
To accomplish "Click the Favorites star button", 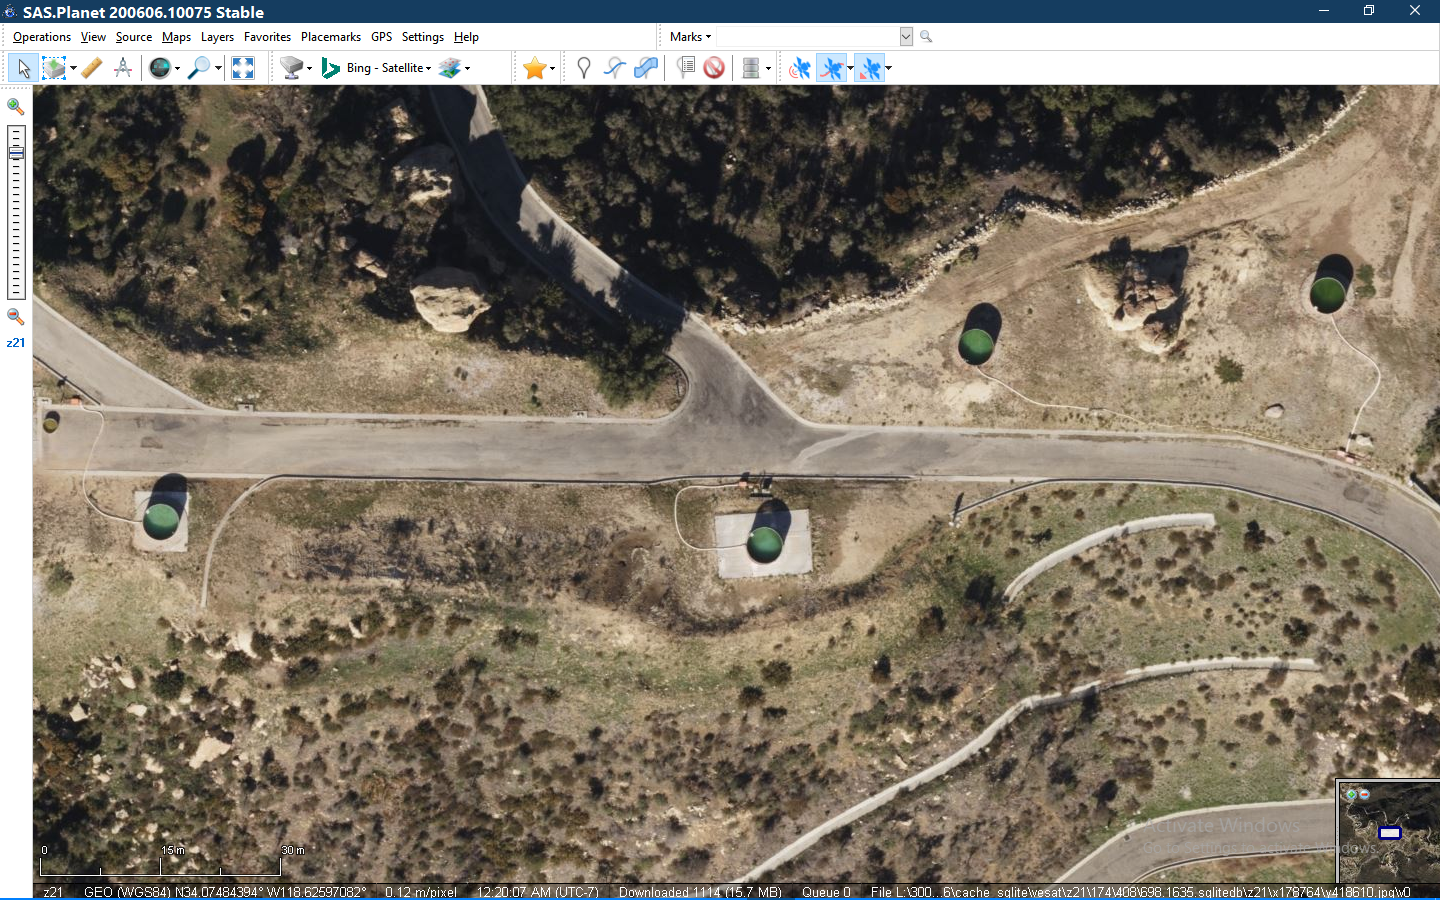I will 533,67.
